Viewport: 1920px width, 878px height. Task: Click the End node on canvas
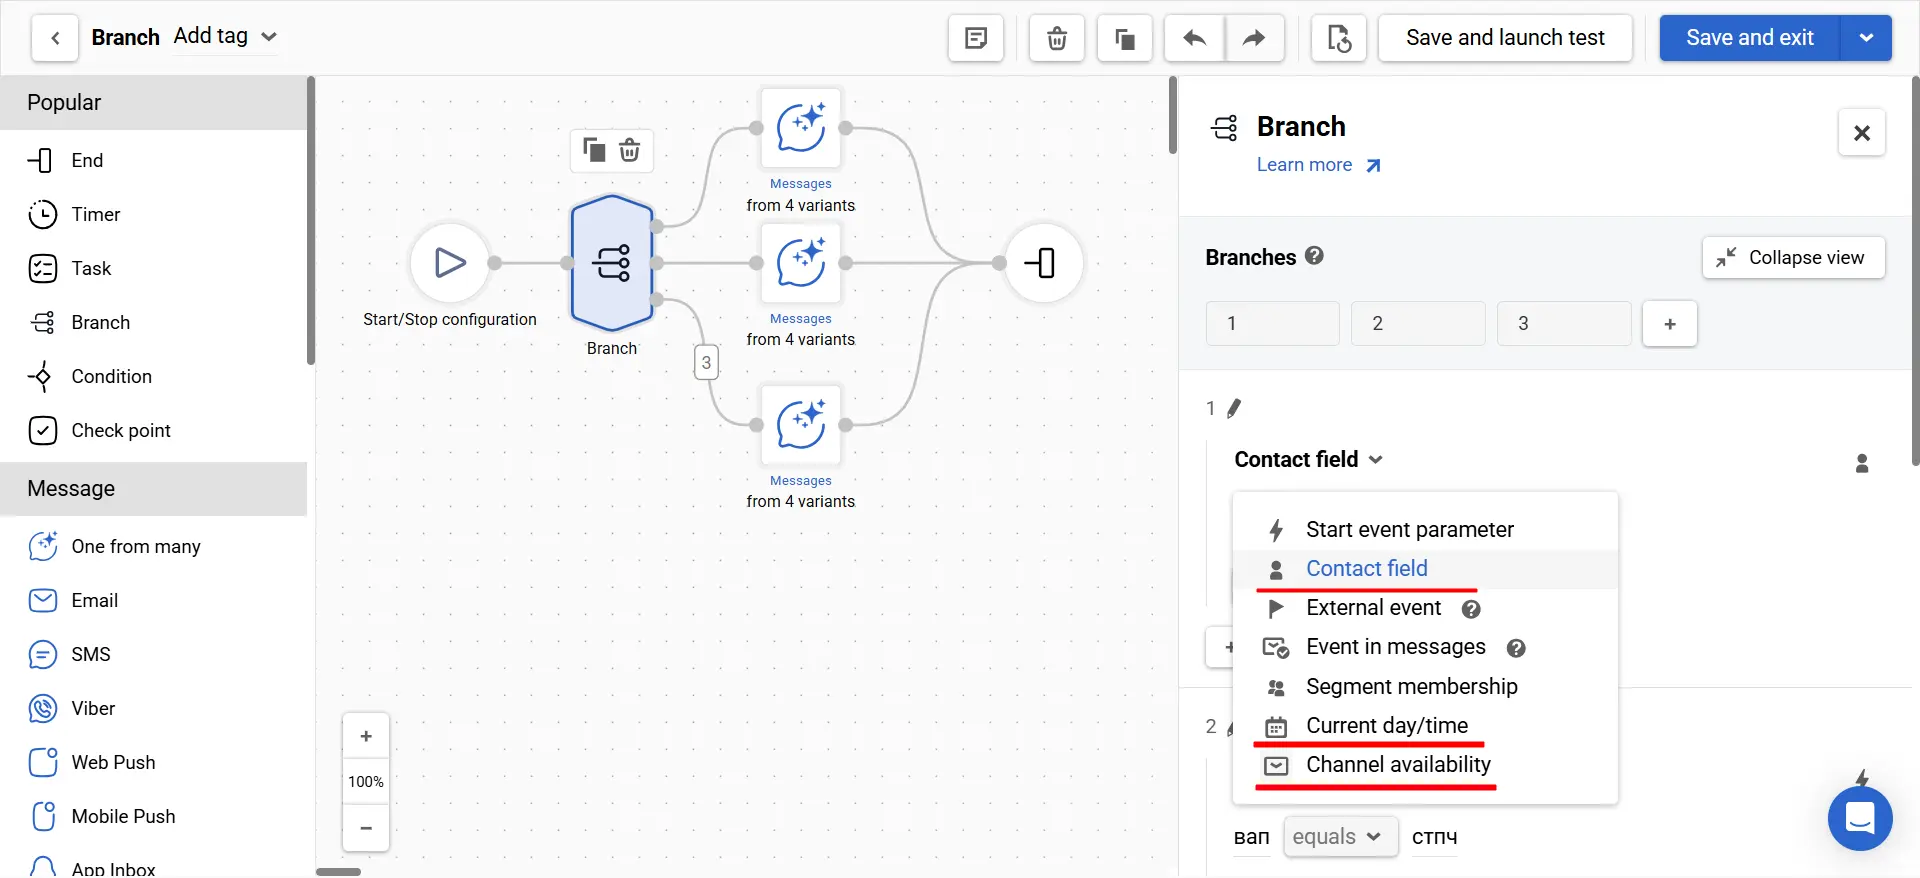click(x=1042, y=263)
